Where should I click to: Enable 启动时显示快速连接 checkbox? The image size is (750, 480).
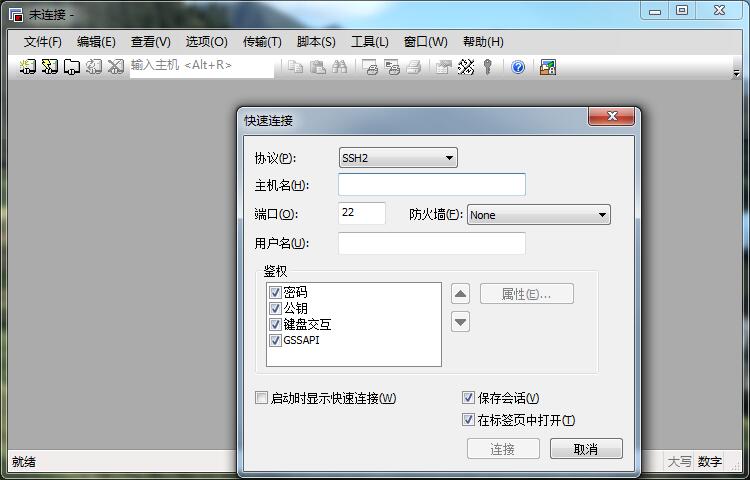point(262,398)
